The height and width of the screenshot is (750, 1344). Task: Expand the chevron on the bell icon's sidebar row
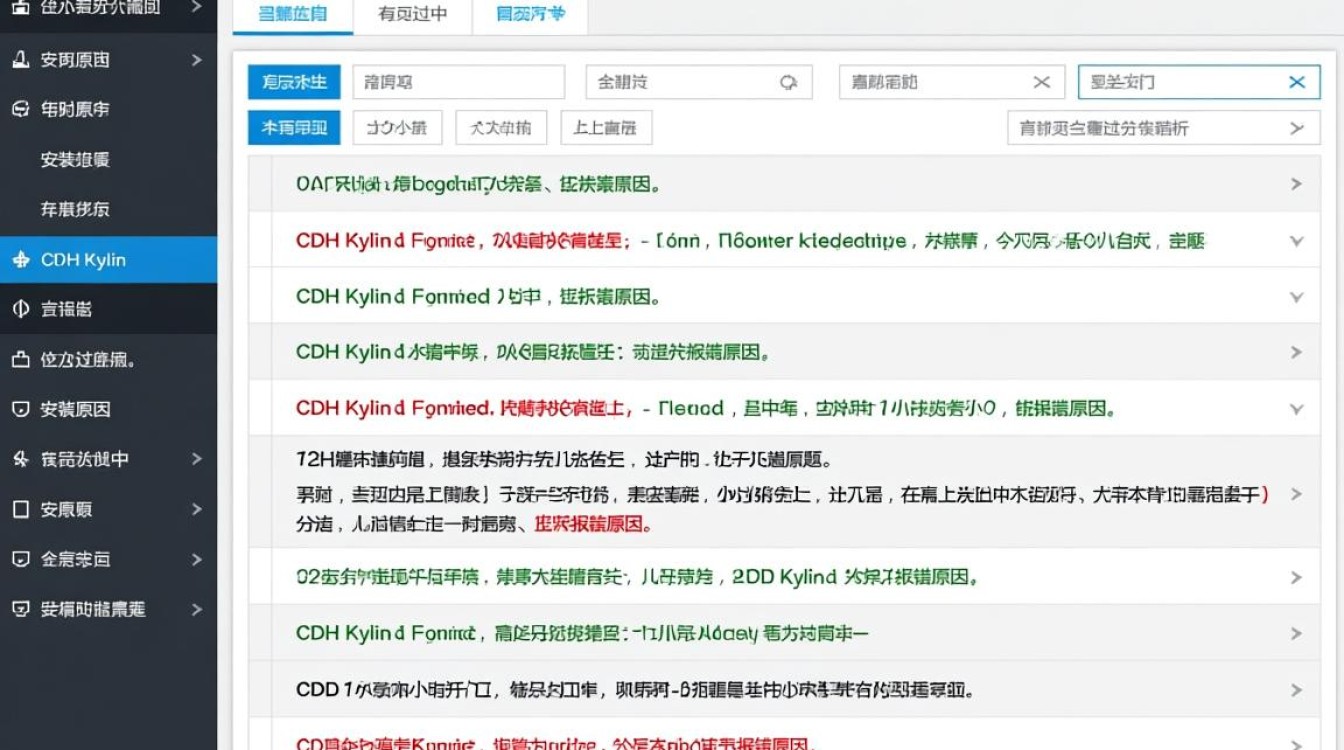(196, 60)
